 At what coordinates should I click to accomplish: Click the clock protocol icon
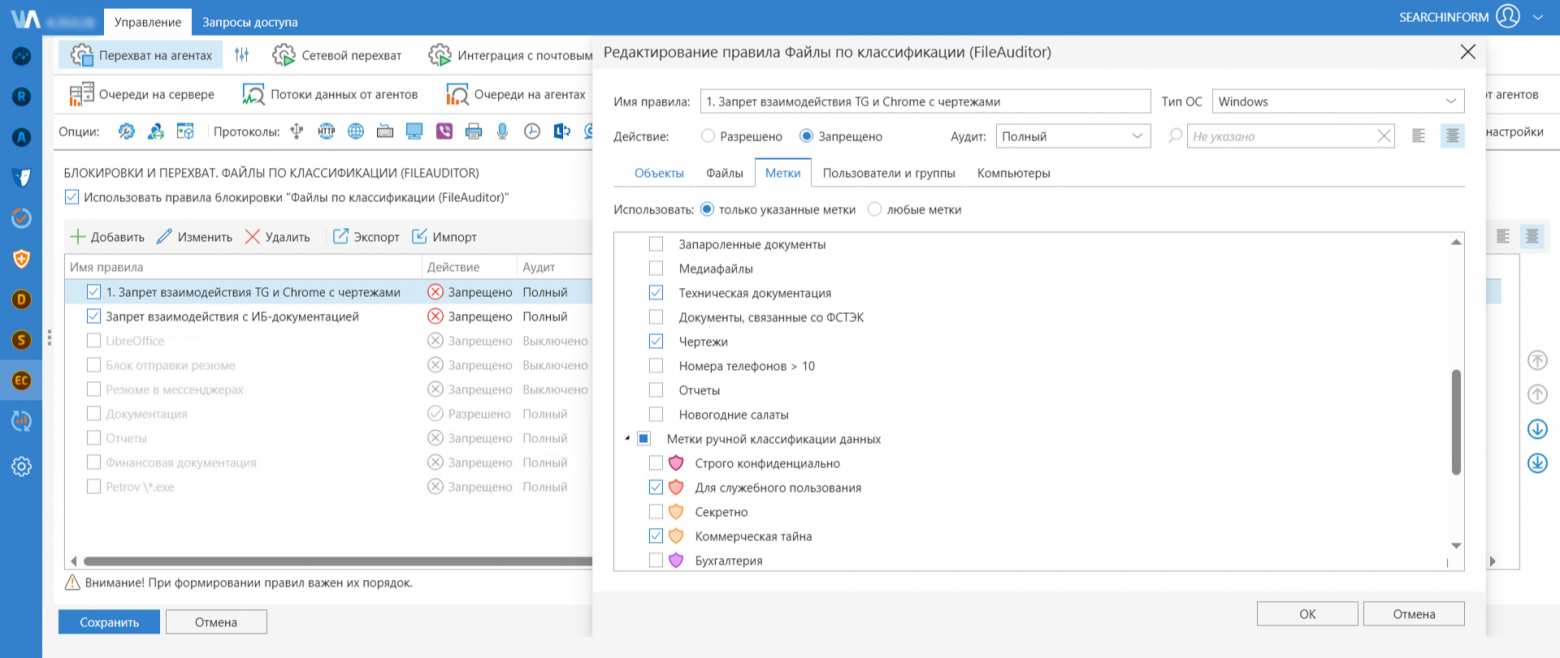(533, 131)
